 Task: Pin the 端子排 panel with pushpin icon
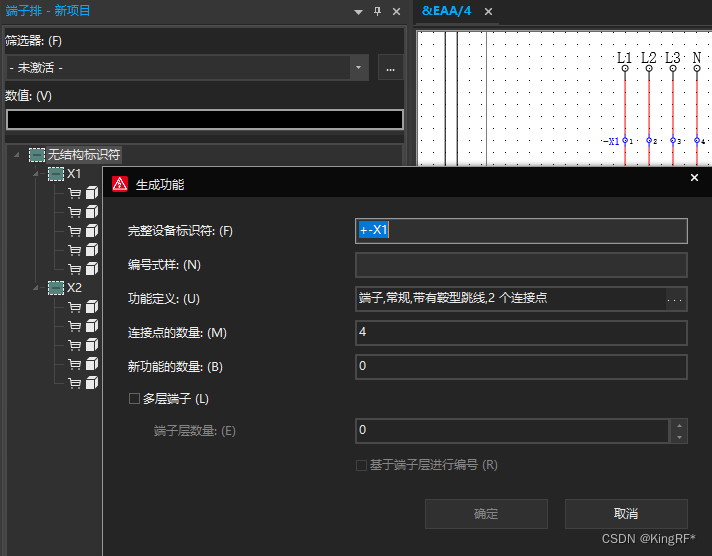(x=377, y=11)
